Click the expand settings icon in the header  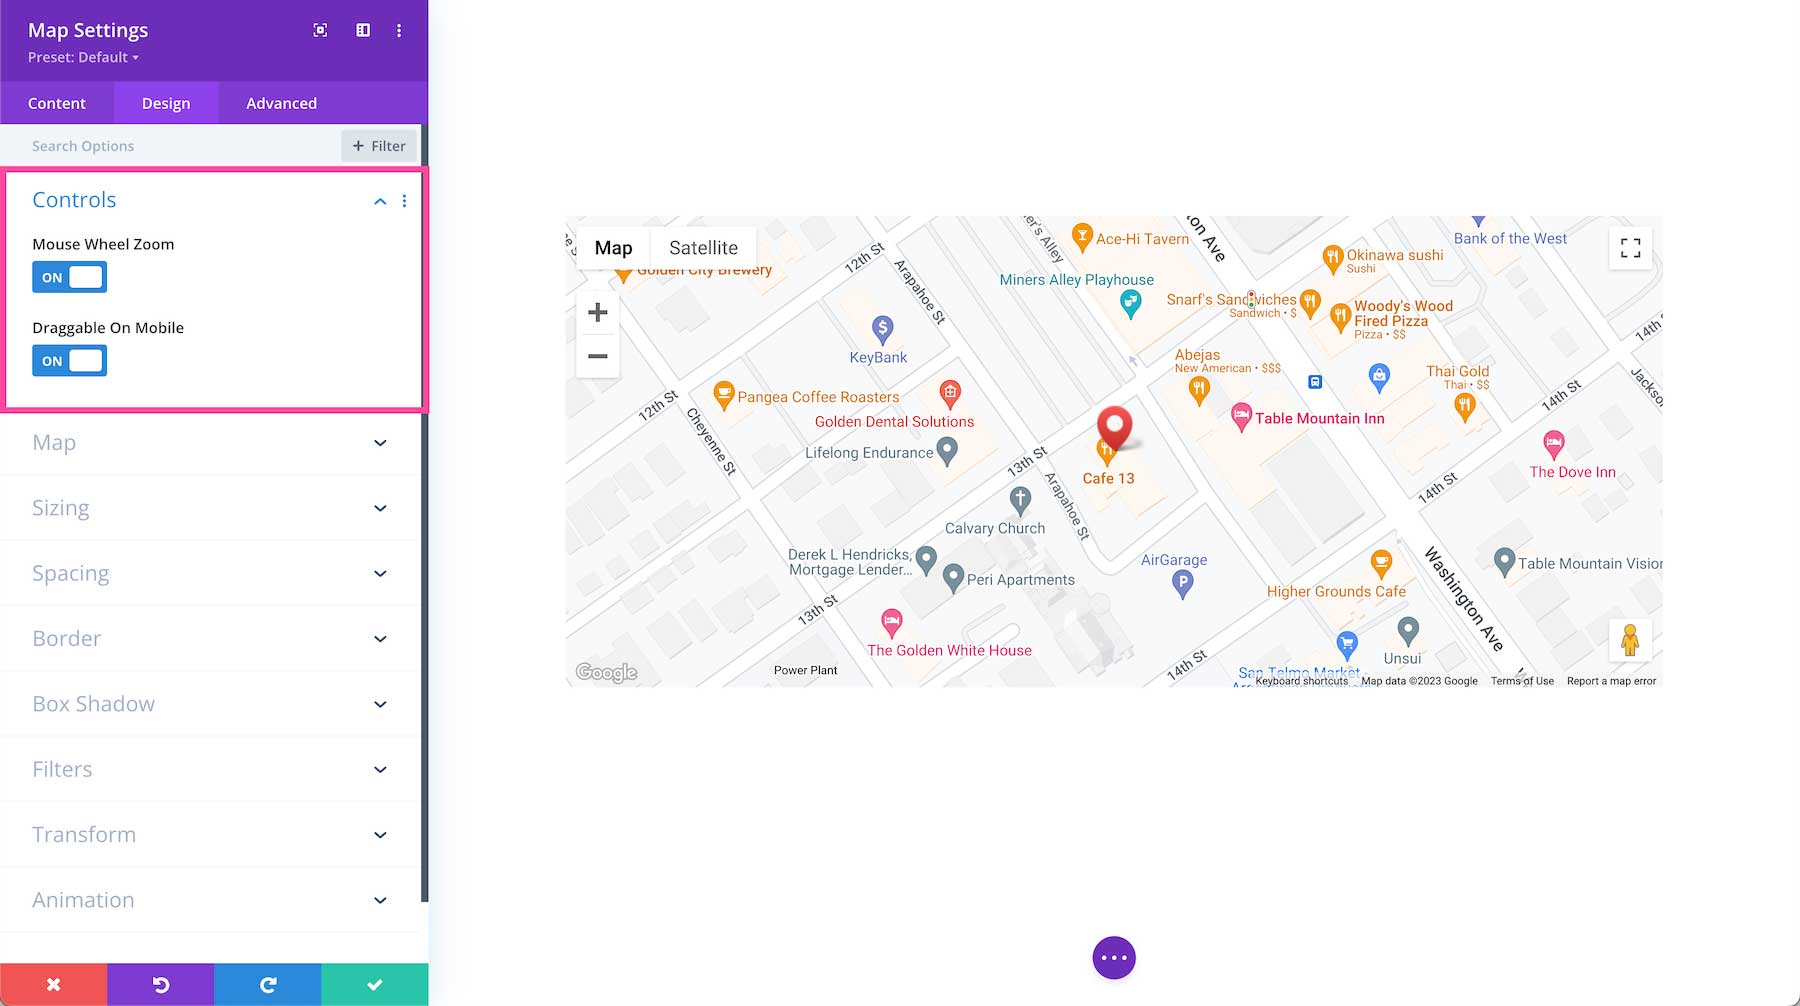click(319, 30)
